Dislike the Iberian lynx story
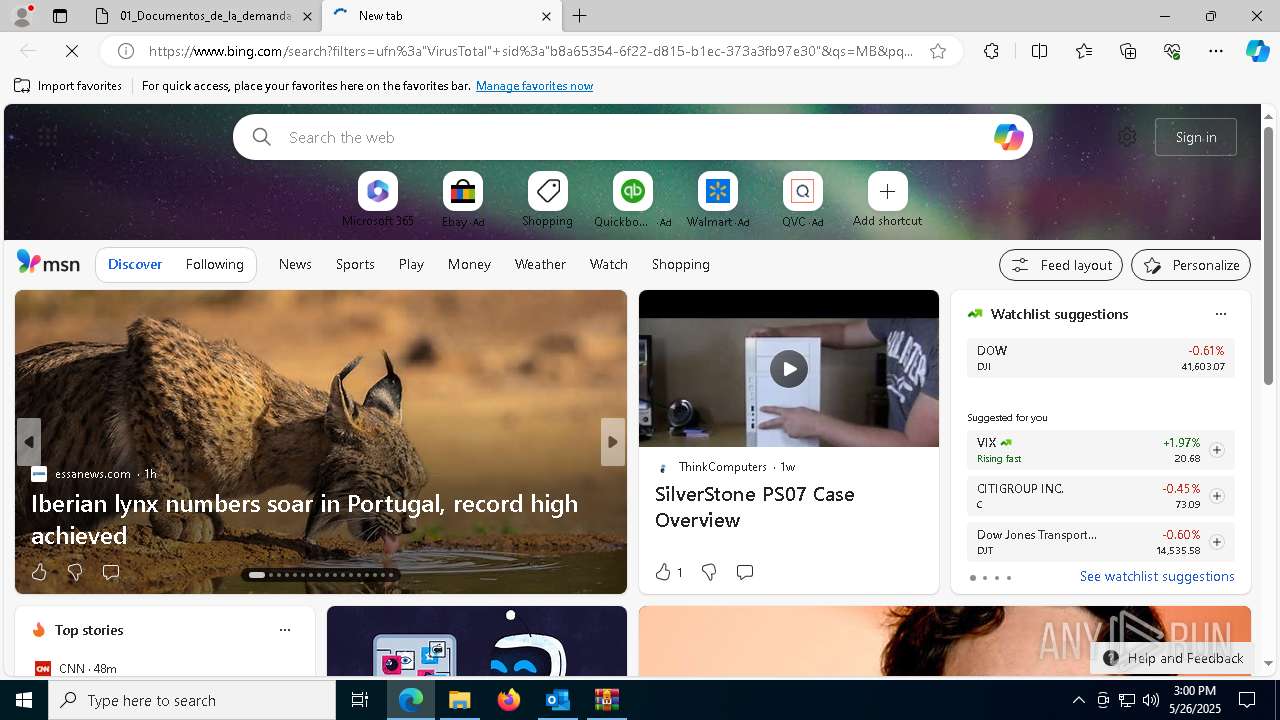Image resolution: width=1280 pixels, height=720 pixels. click(x=74, y=572)
